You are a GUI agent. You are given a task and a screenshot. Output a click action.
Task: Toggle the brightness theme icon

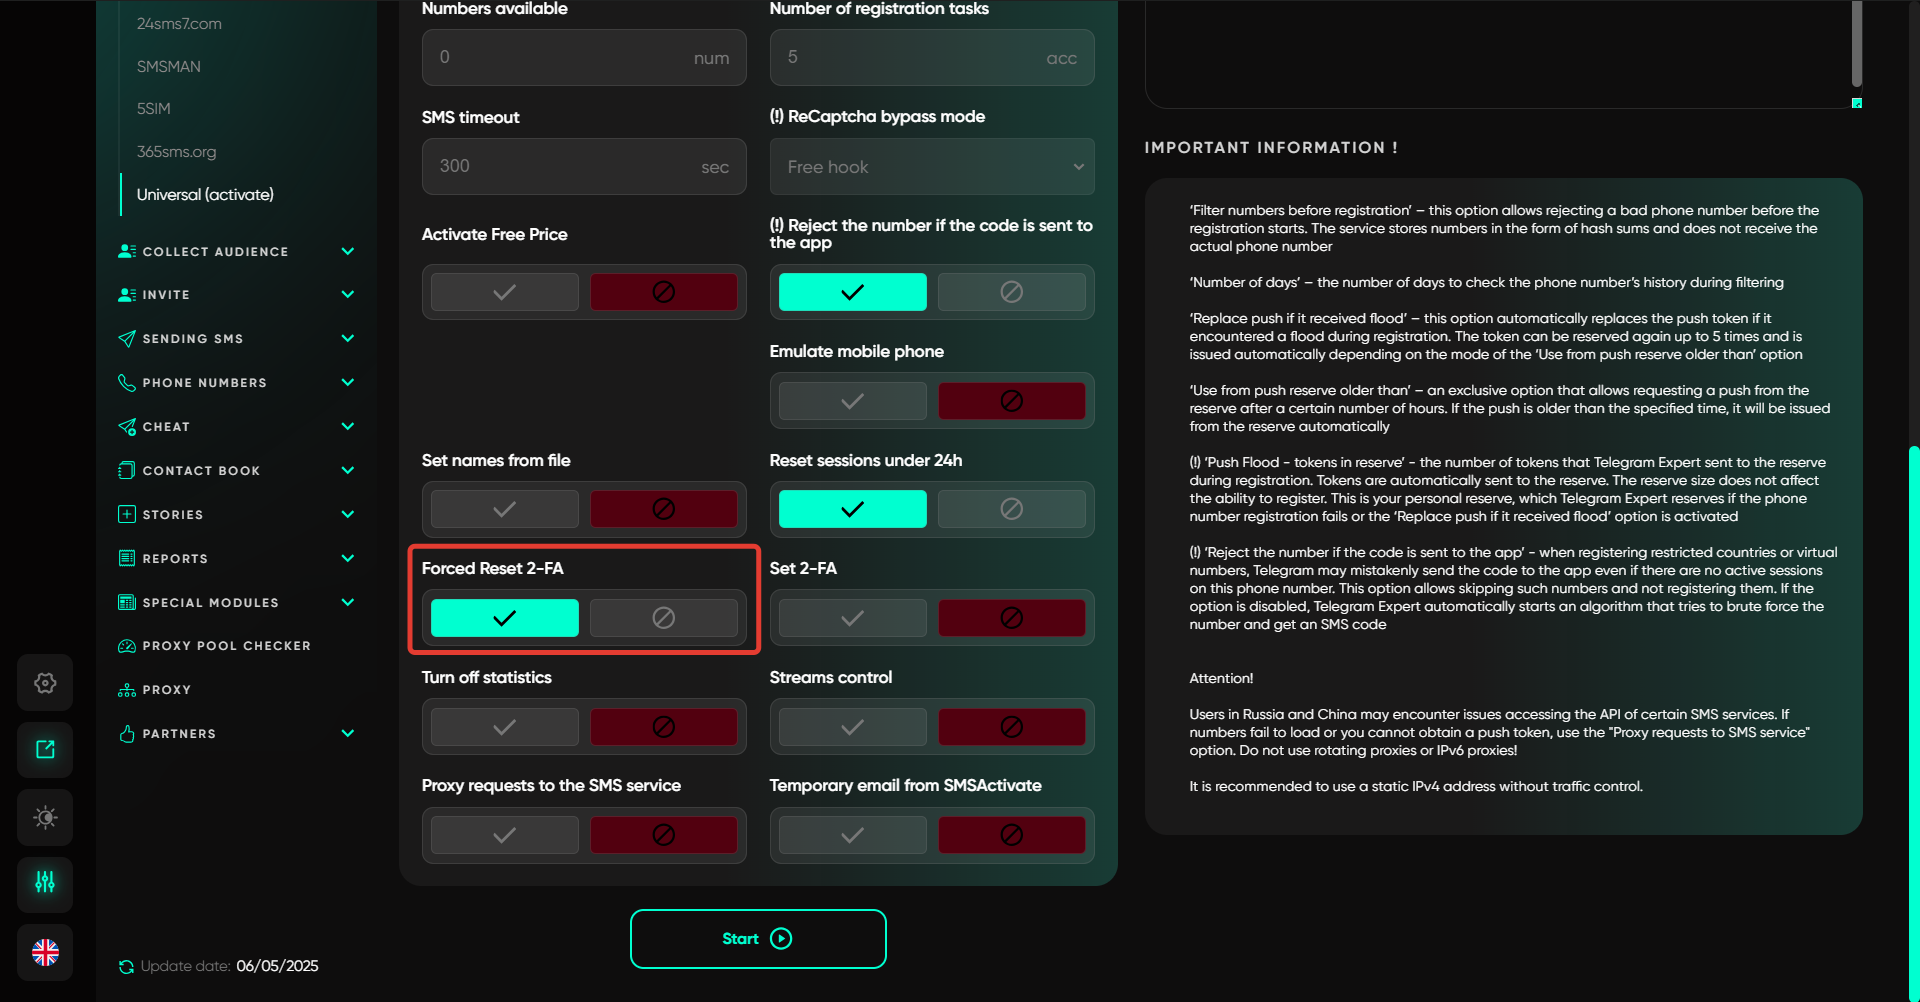point(45,817)
